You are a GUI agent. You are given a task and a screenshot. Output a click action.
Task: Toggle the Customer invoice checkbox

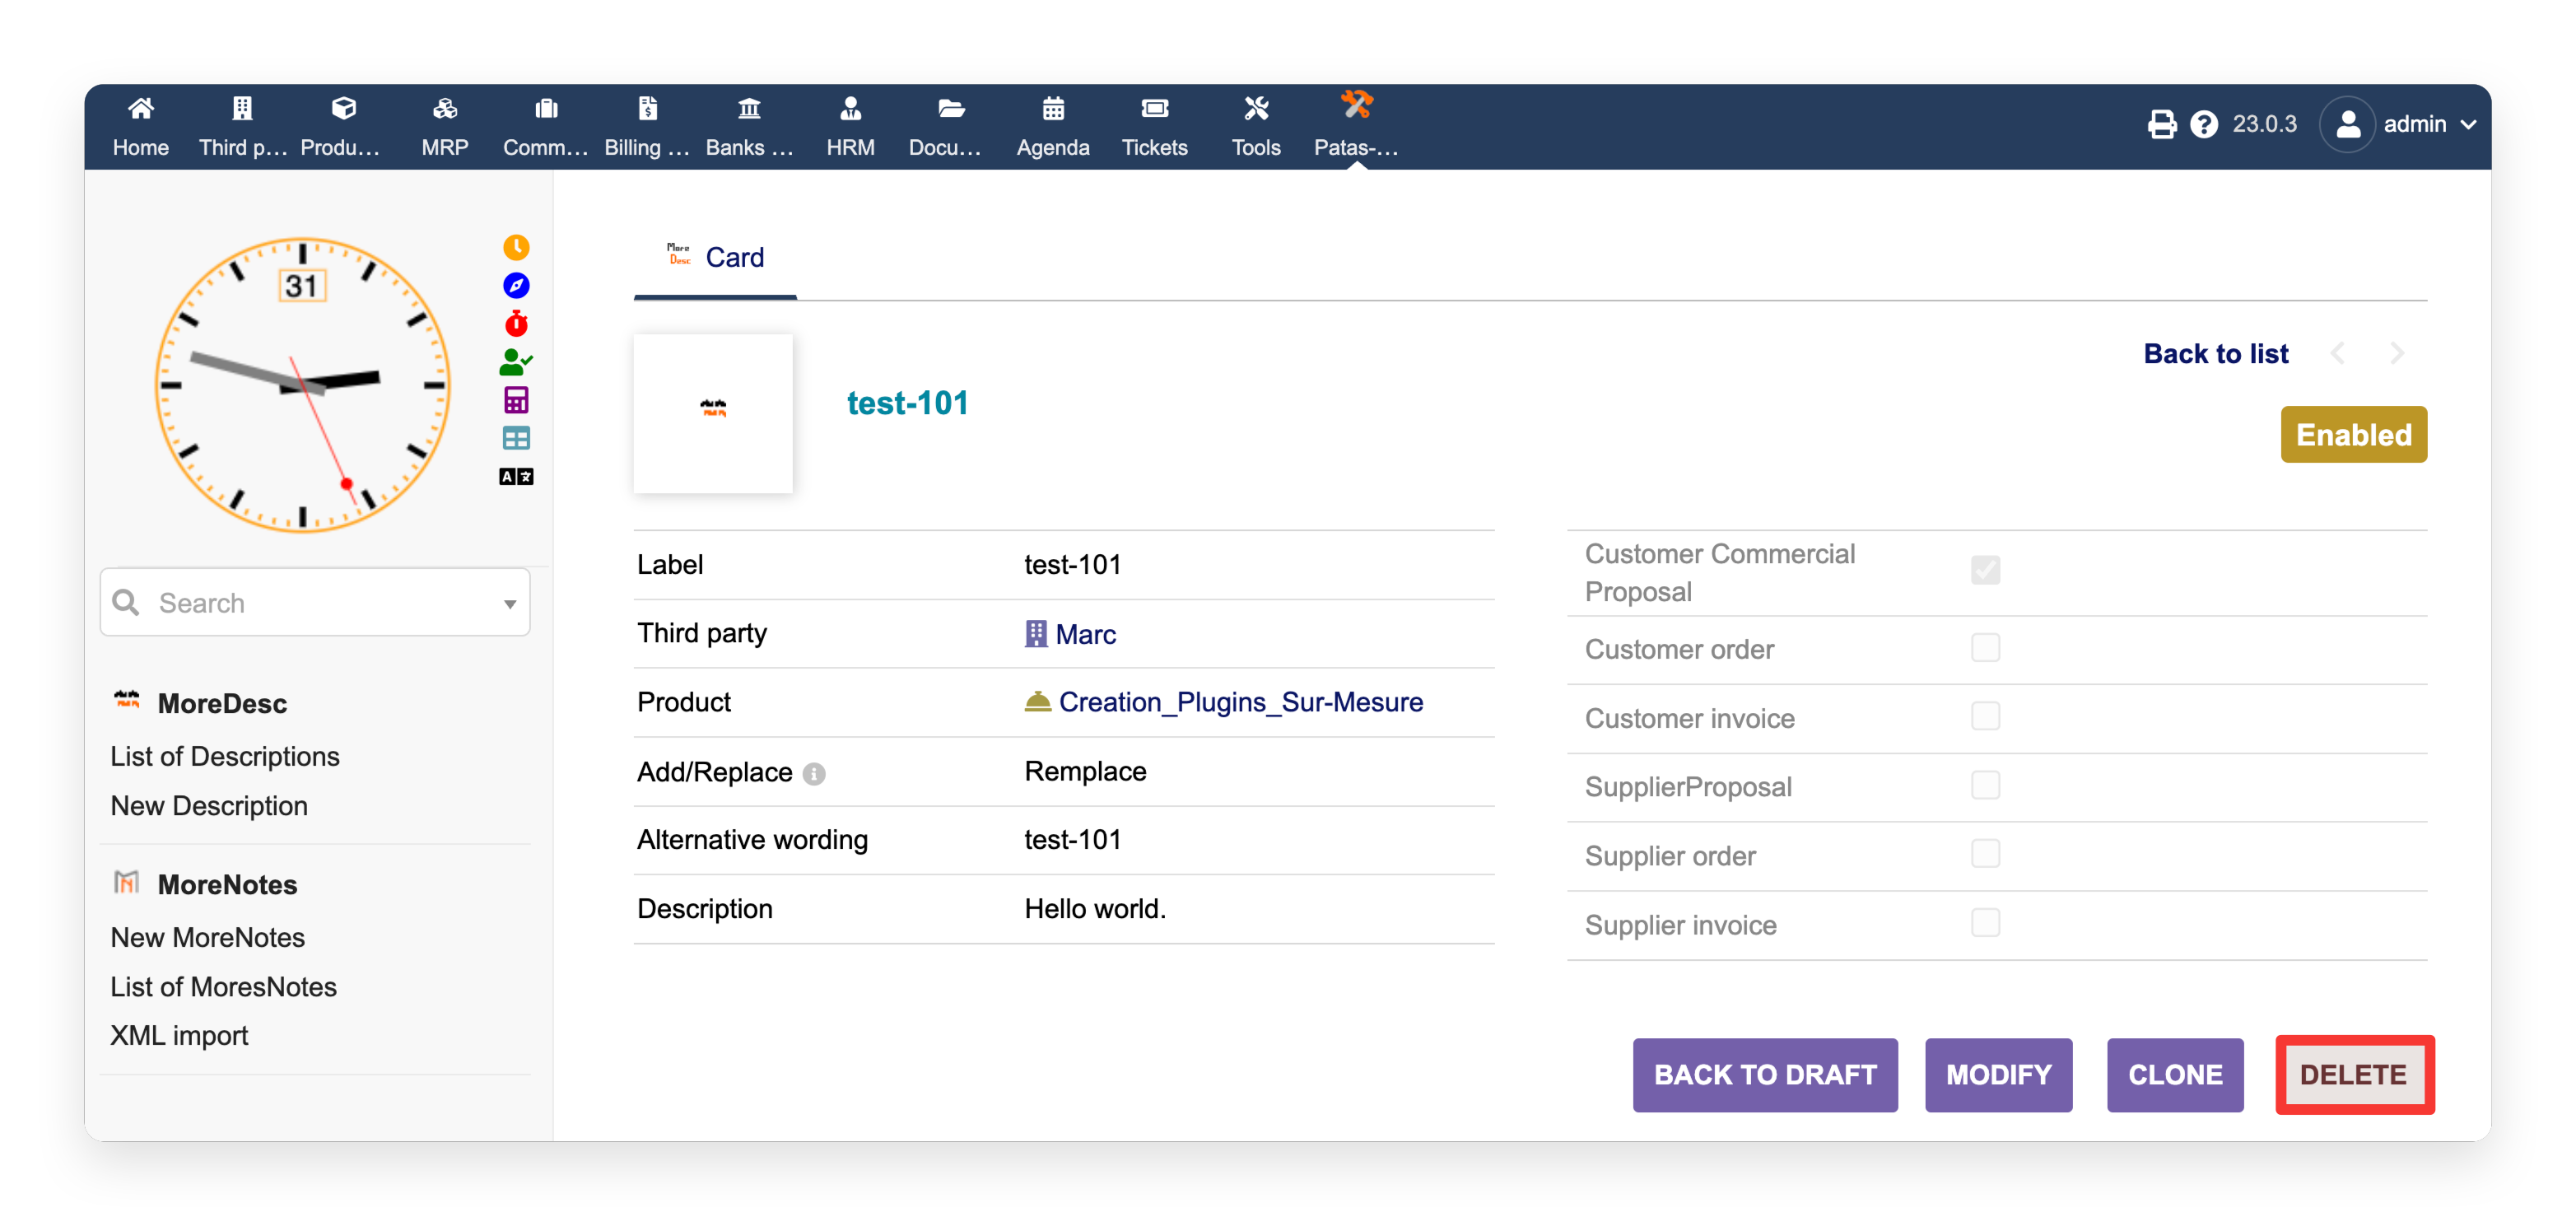click(x=1985, y=717)
